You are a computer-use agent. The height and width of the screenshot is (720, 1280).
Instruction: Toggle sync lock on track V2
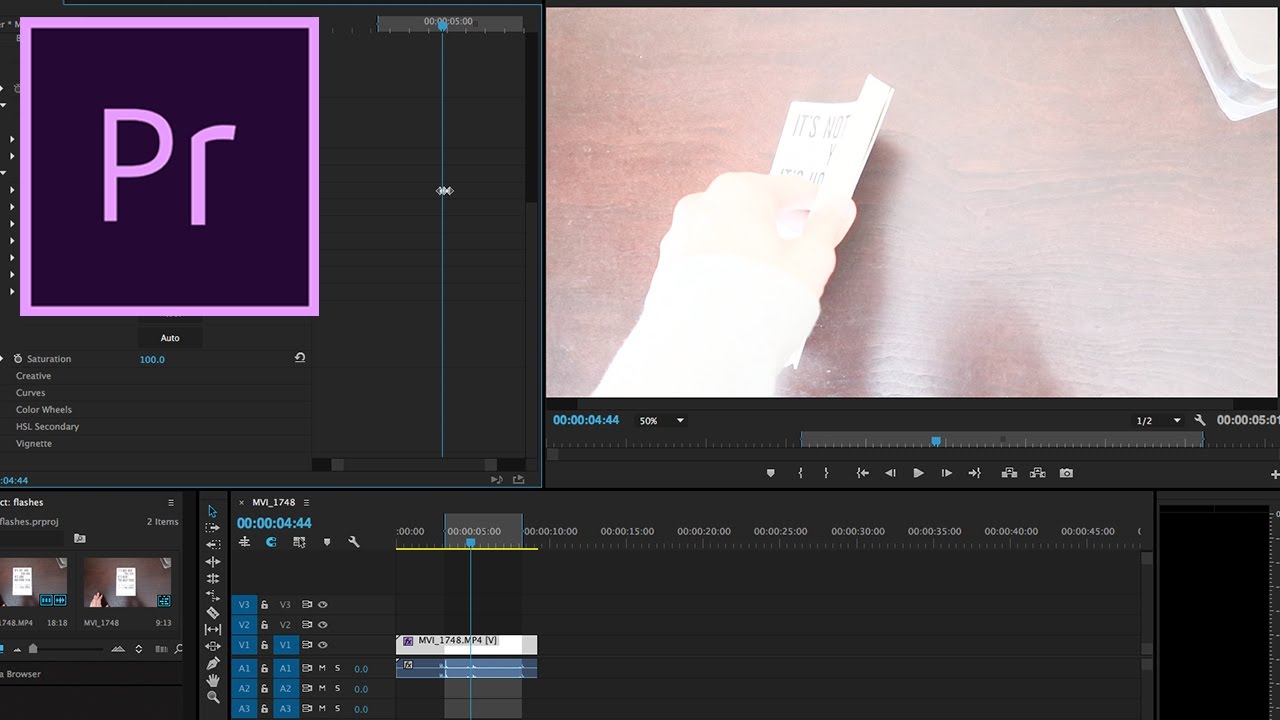[x=307, y=624]
